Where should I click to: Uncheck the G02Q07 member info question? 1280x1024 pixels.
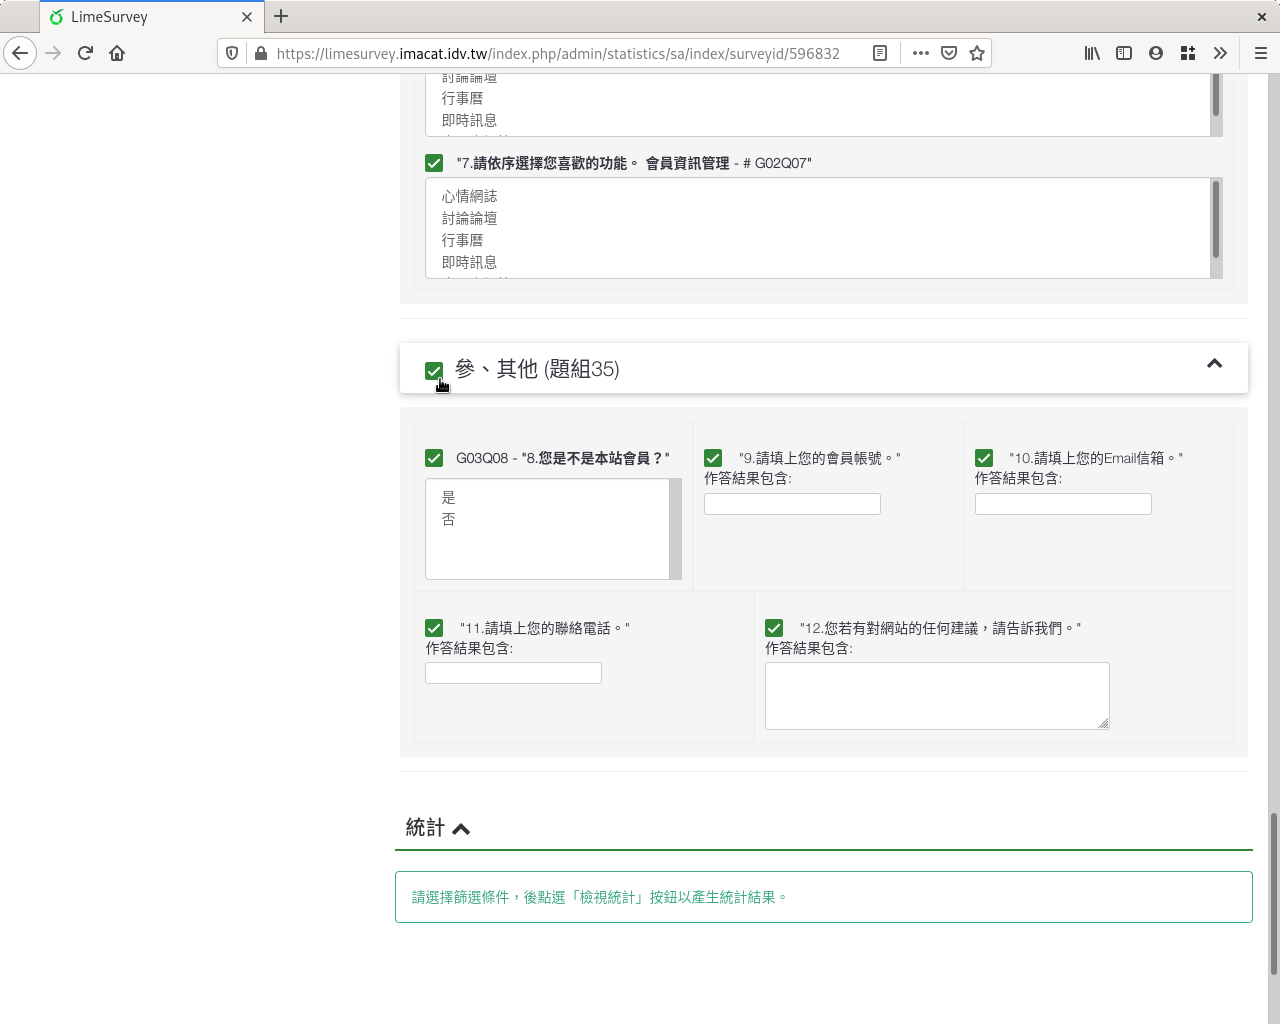pyautogui.click(x=434, y=163)
